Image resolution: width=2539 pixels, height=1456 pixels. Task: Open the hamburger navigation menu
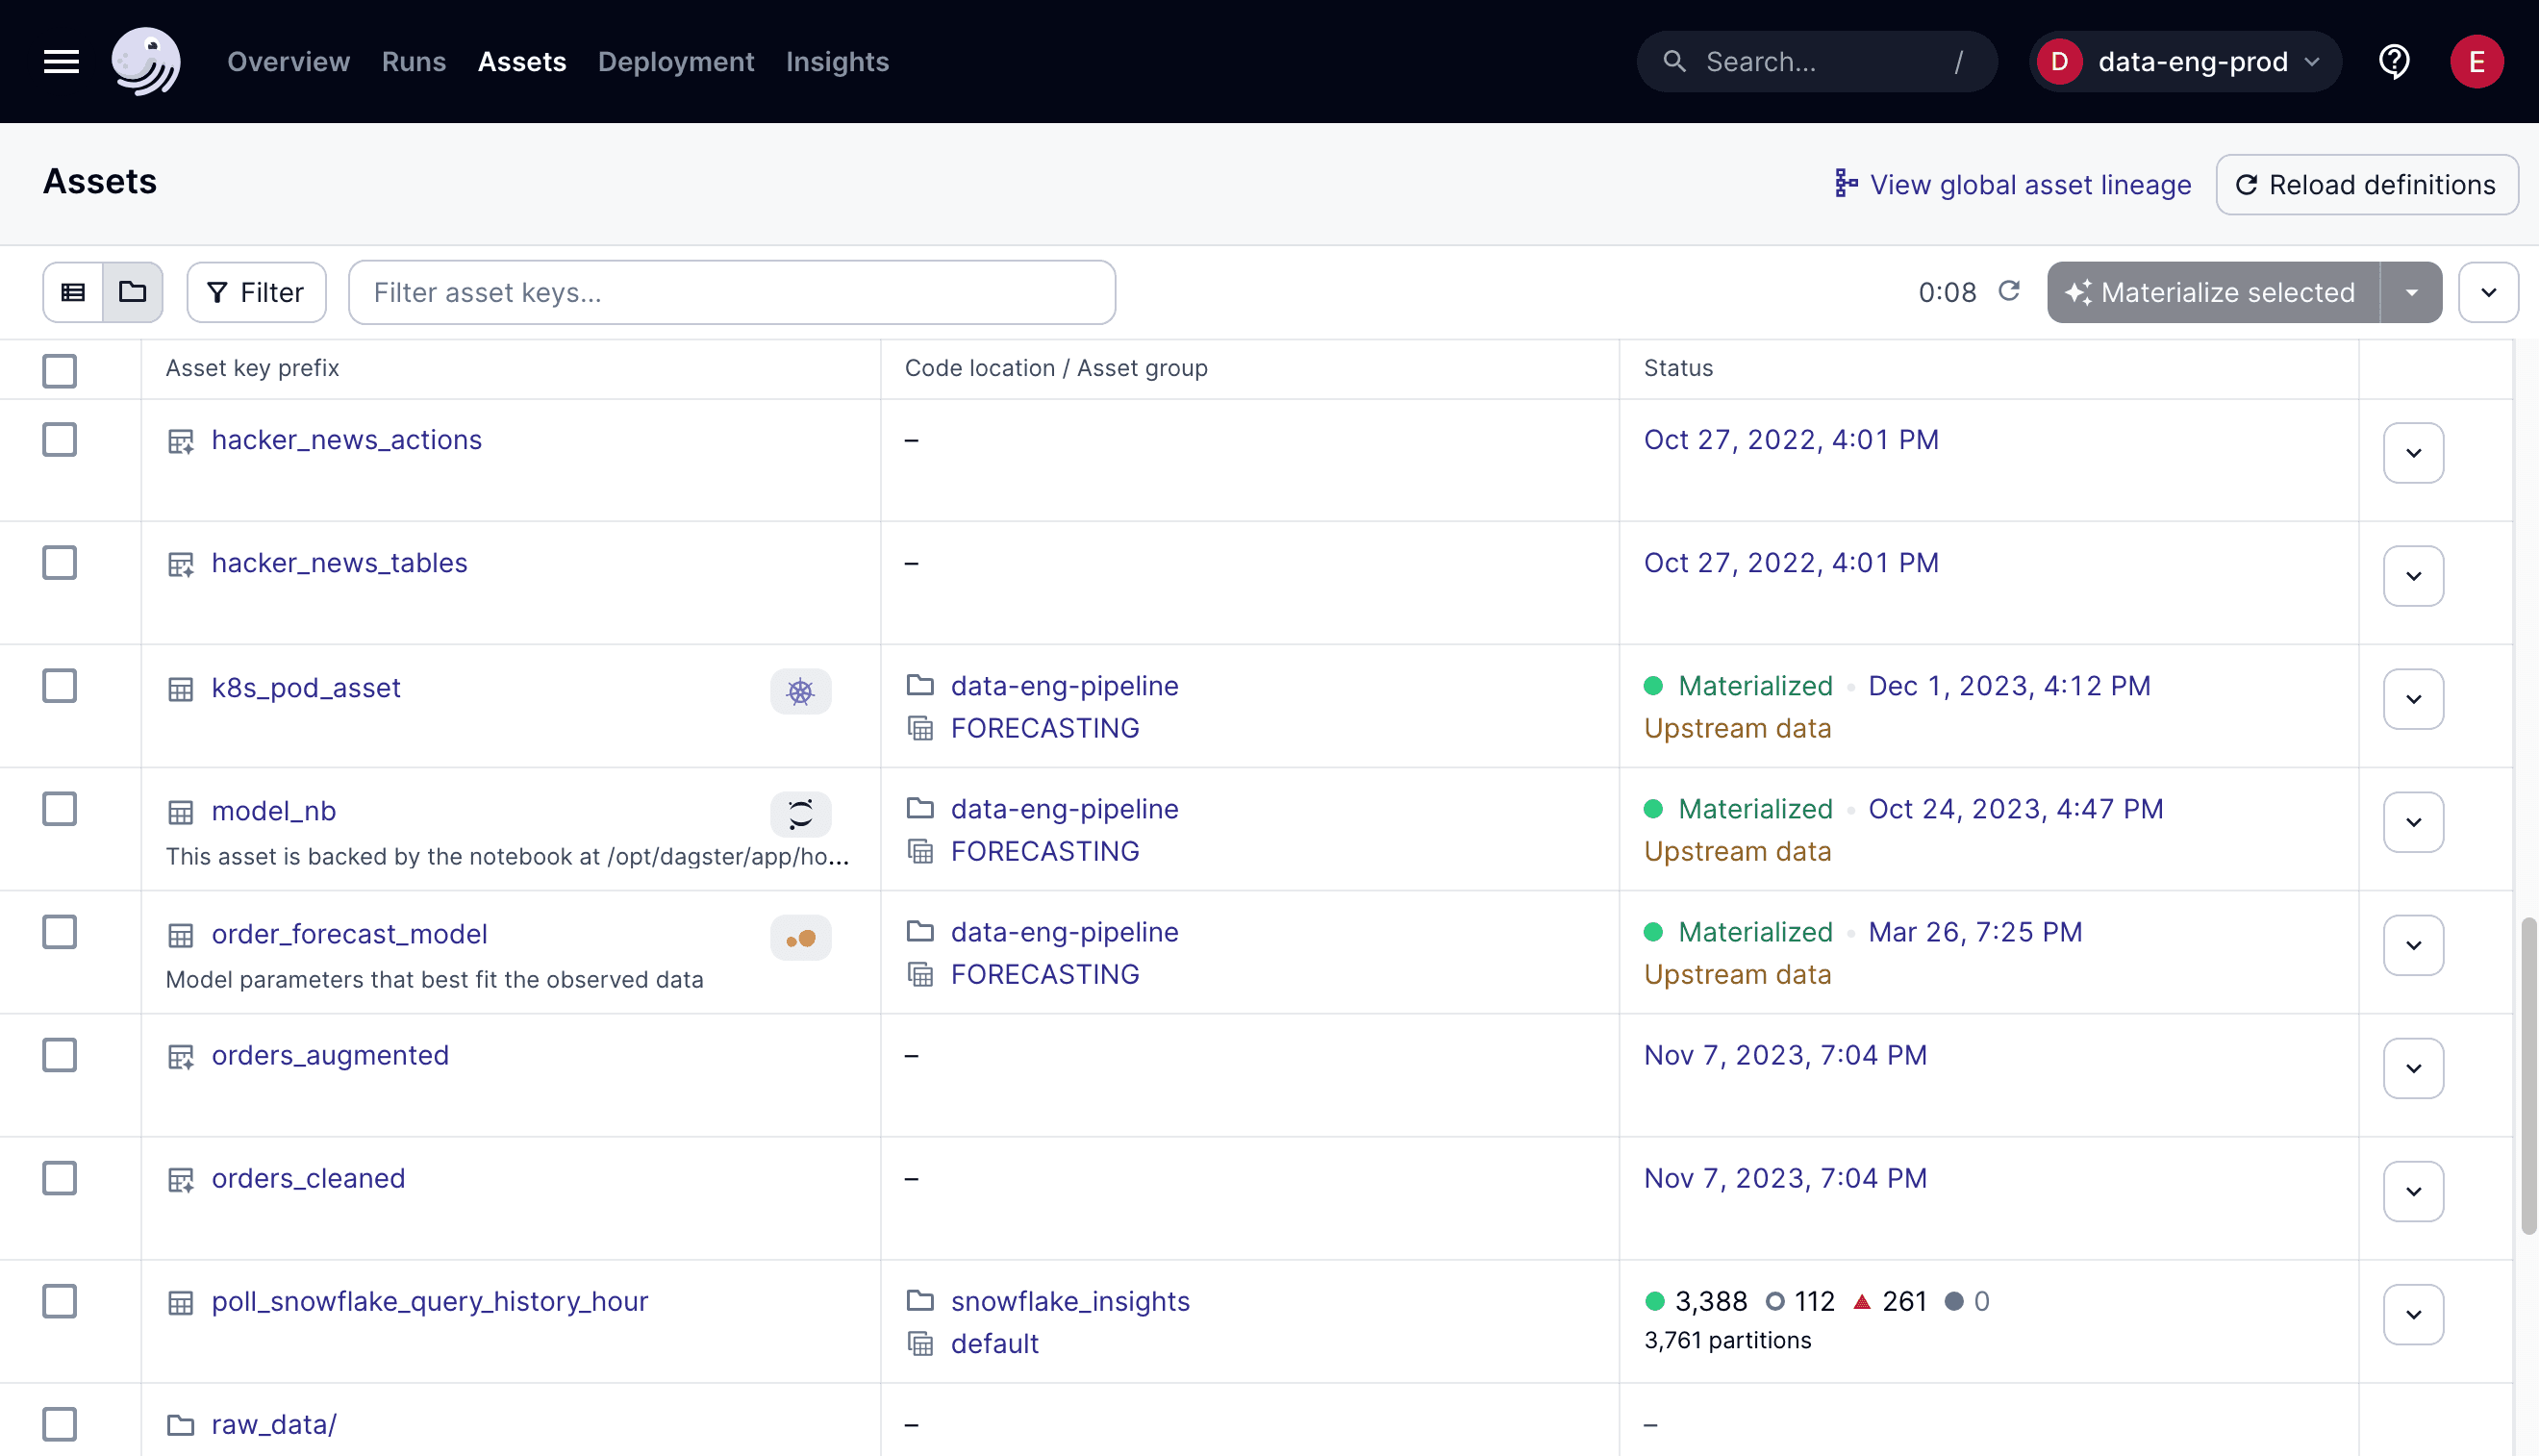(60, 61)
